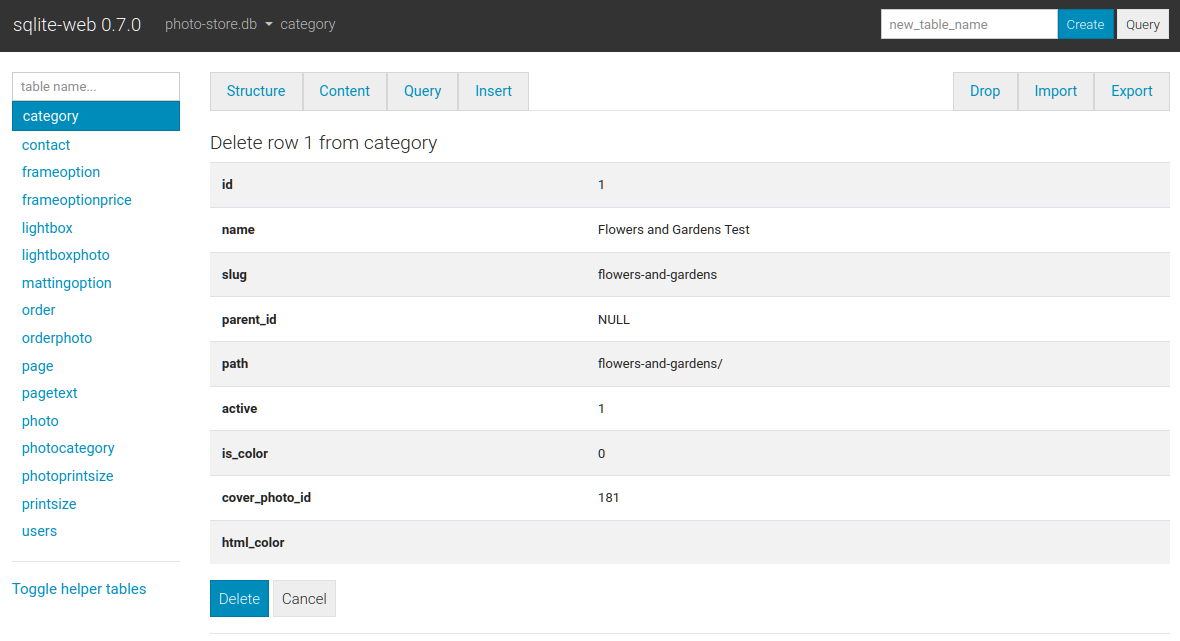The image size is (1180, 641).
Task: Open the photo-store.db database dropdown
Action: (x=219, y=24)
